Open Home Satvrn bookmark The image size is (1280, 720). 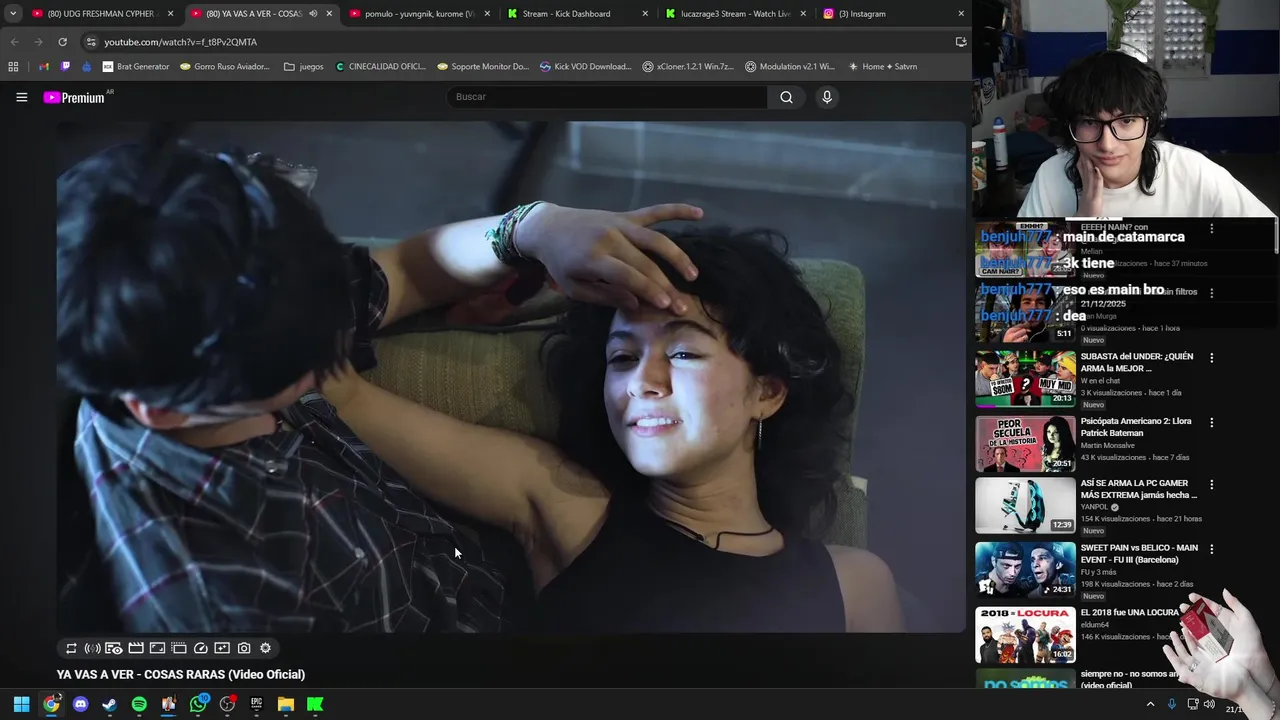point(882,67)
